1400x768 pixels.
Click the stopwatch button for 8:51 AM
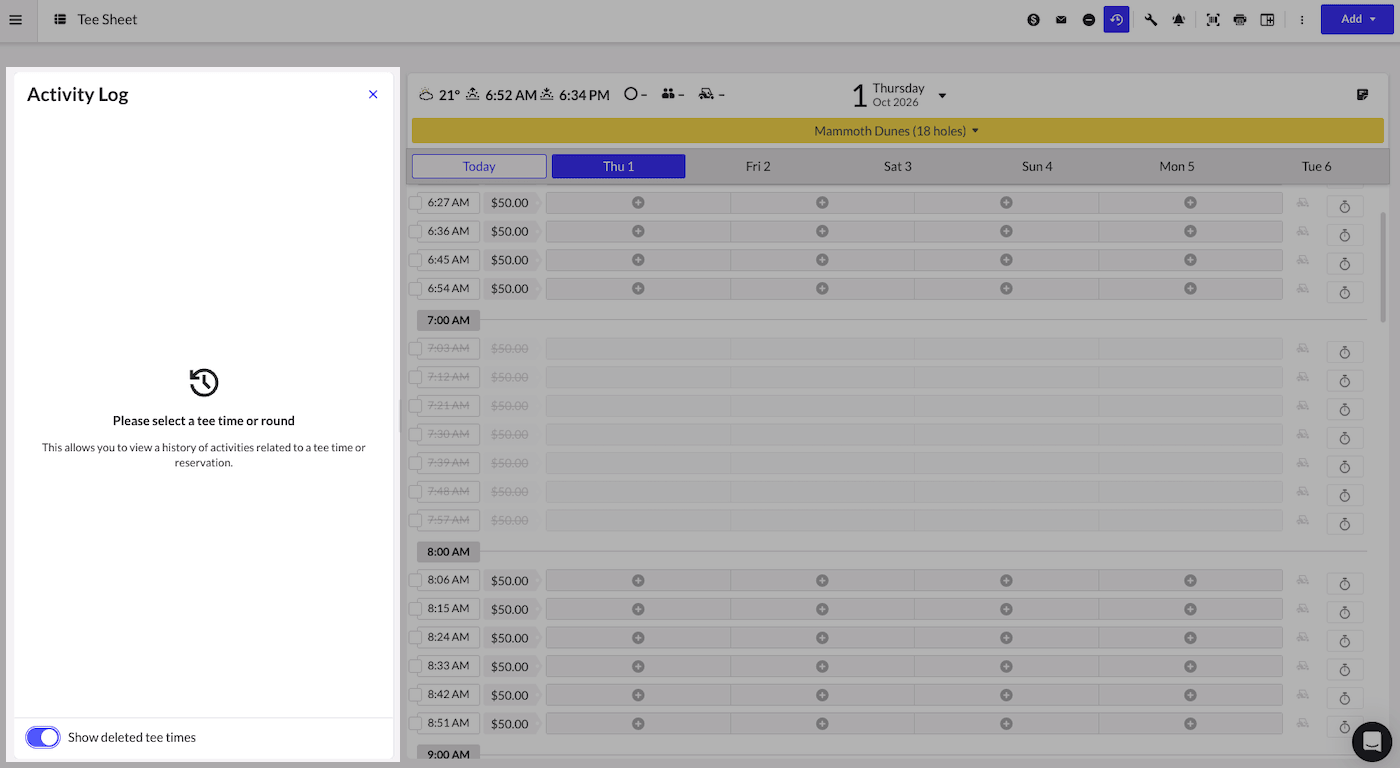1345,727
